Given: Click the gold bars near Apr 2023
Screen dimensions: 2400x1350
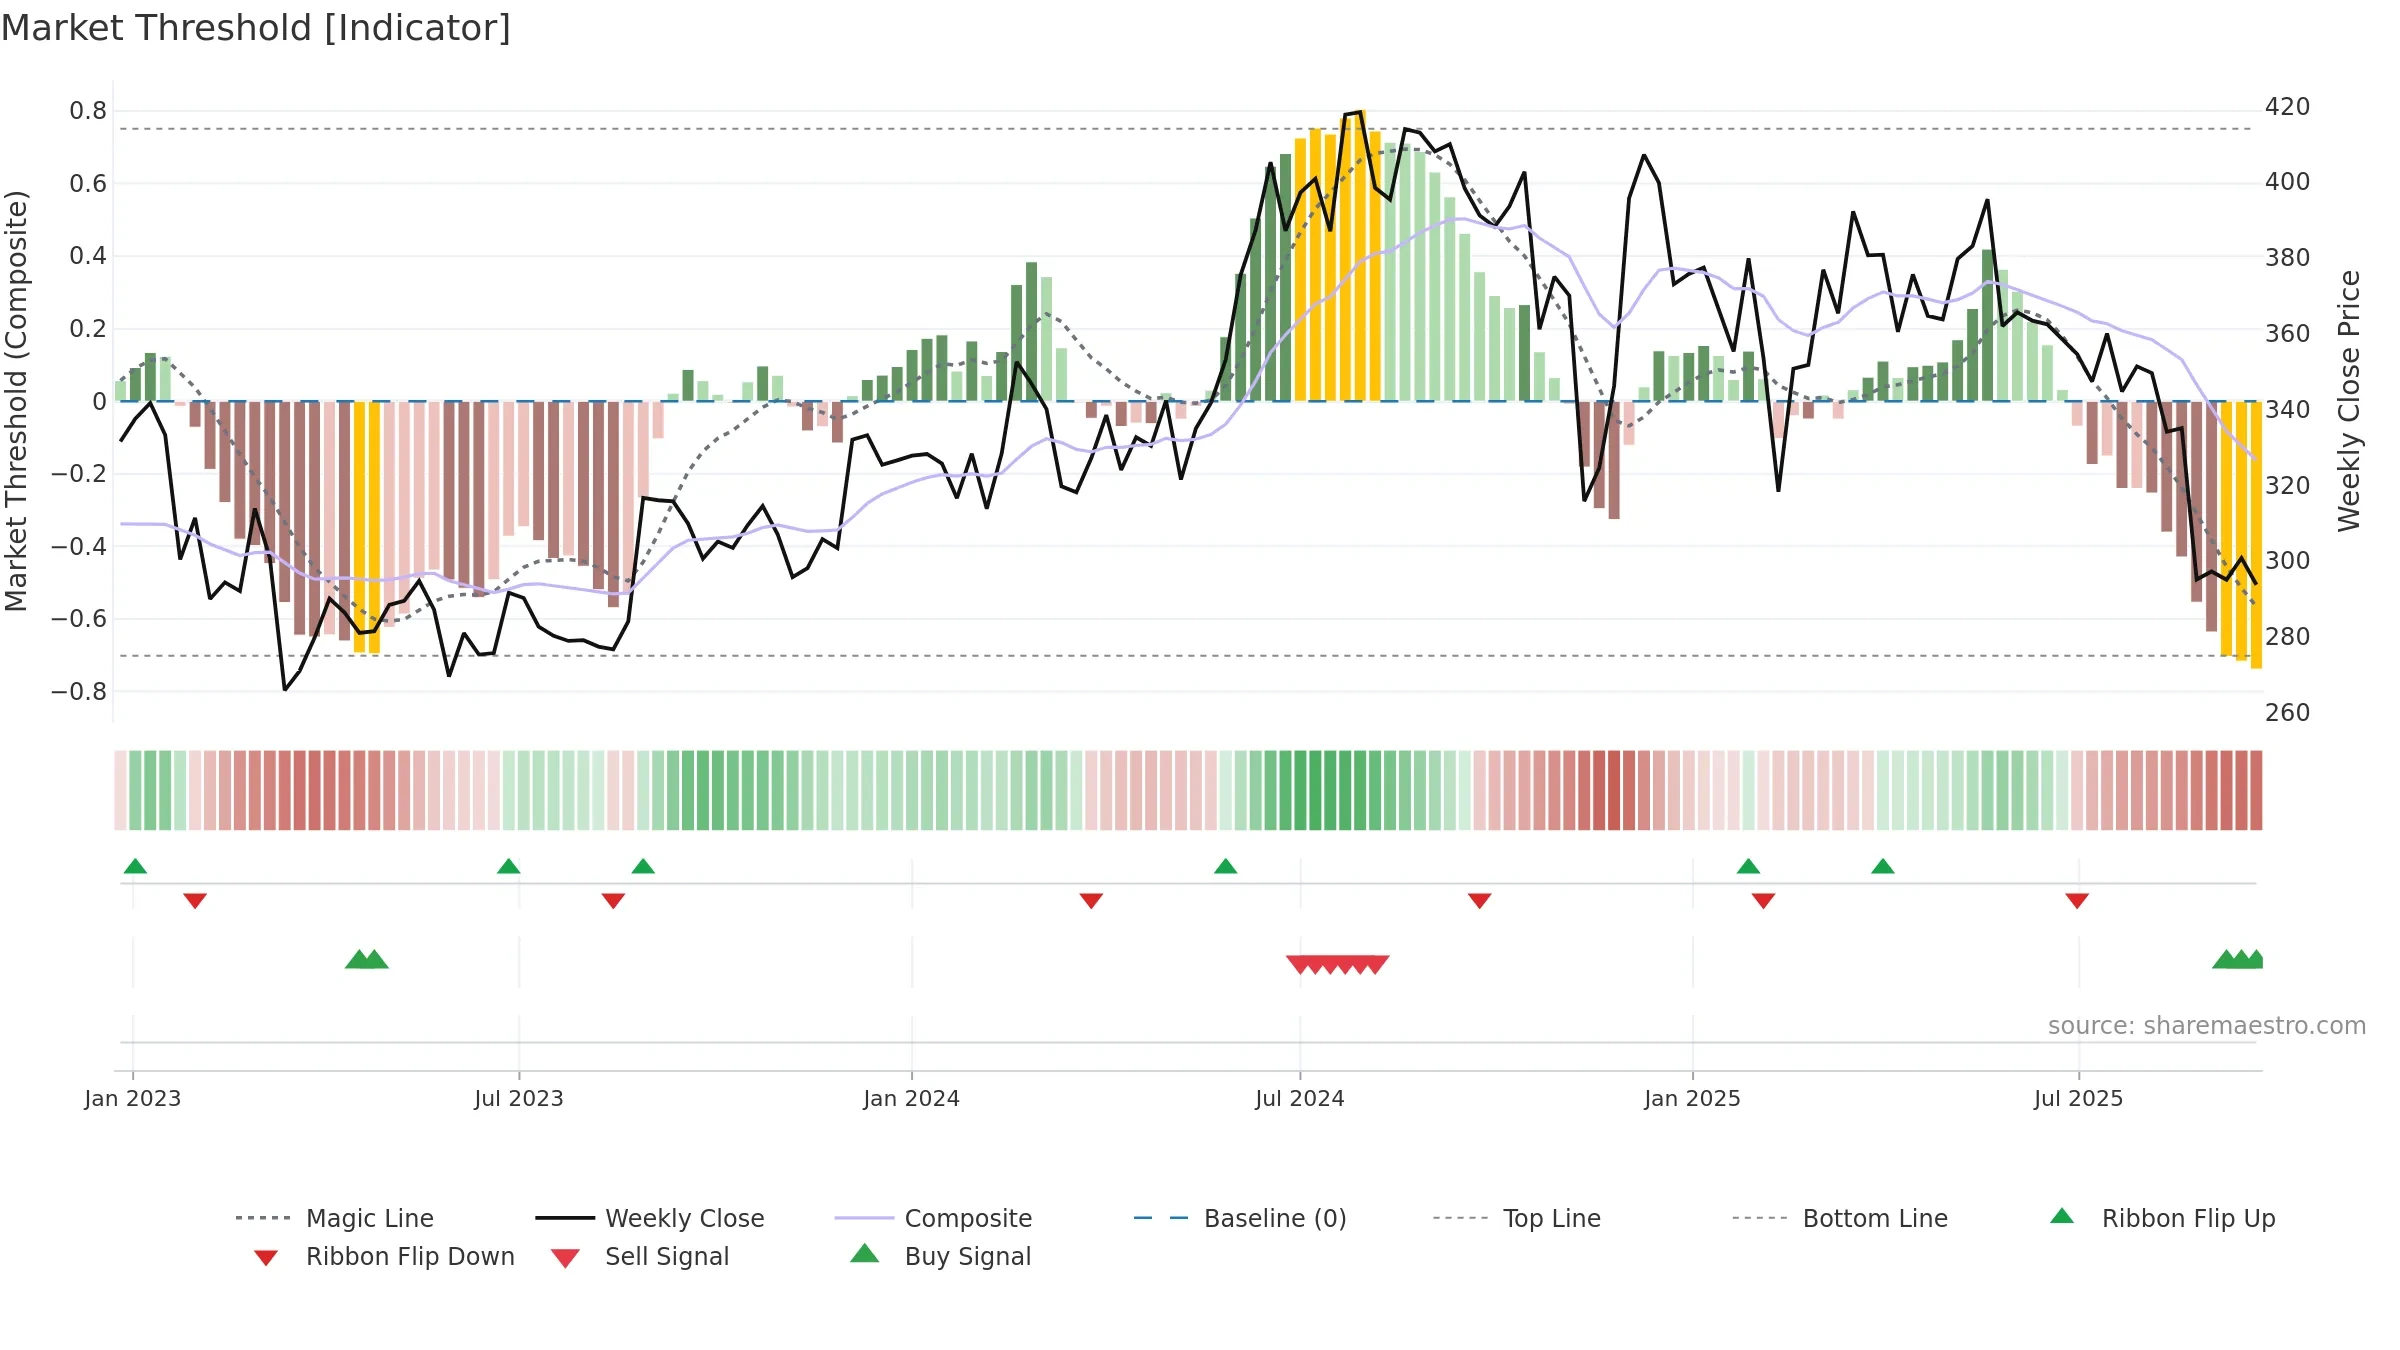Looking at the screenshot, I should click(367, 527).
